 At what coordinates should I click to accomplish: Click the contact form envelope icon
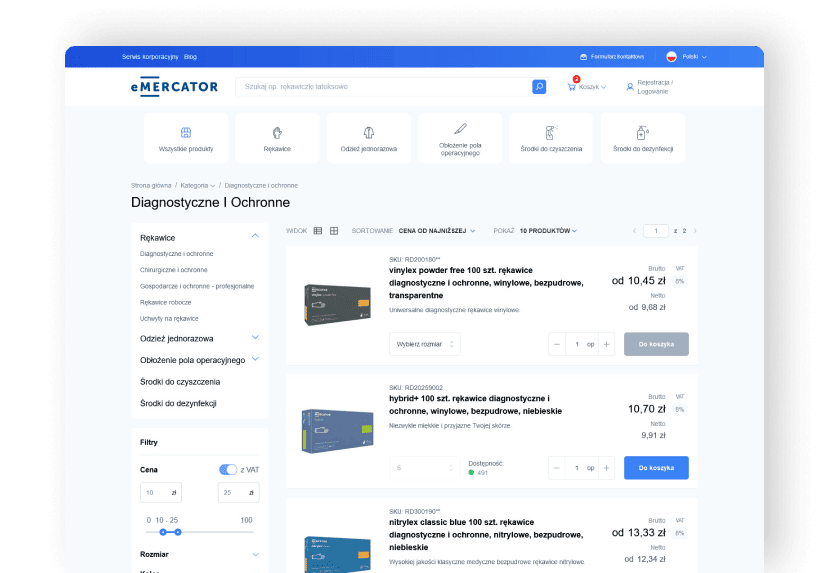[x=583, y=57]
